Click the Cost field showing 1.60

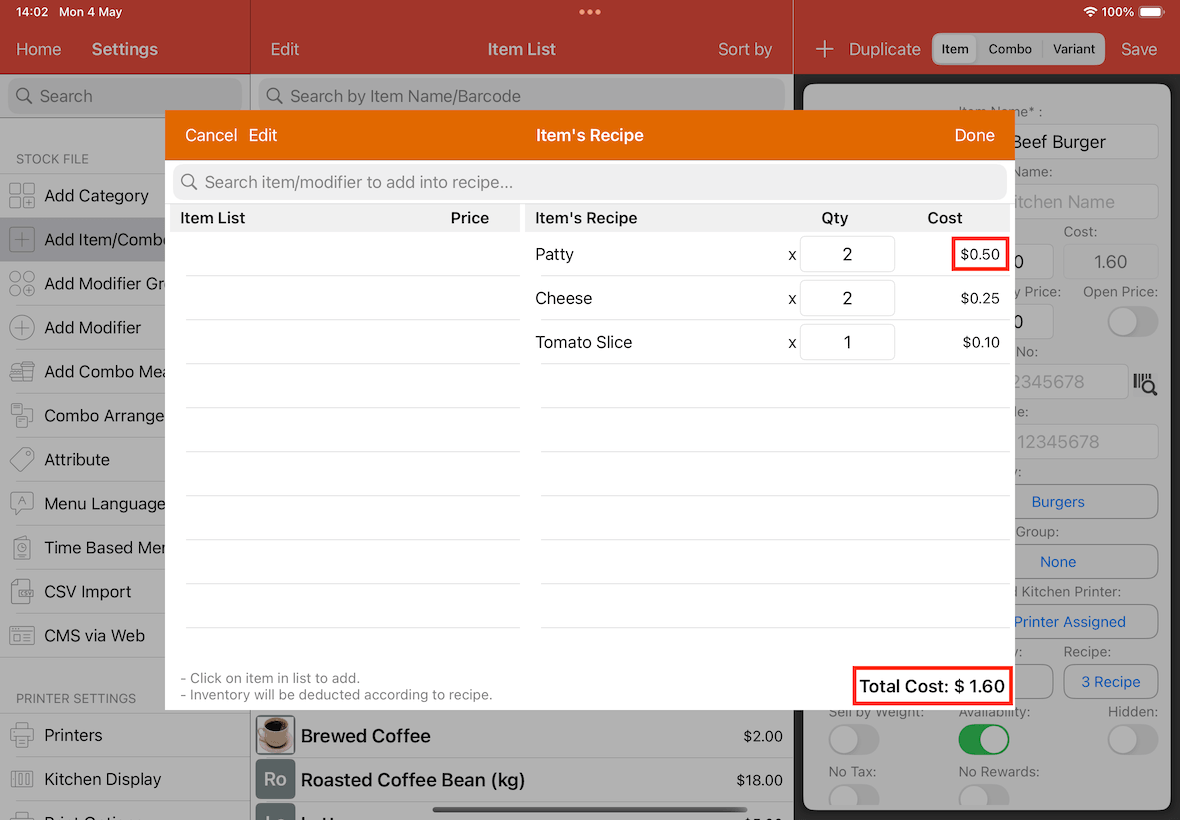[x=1111, y=262]
